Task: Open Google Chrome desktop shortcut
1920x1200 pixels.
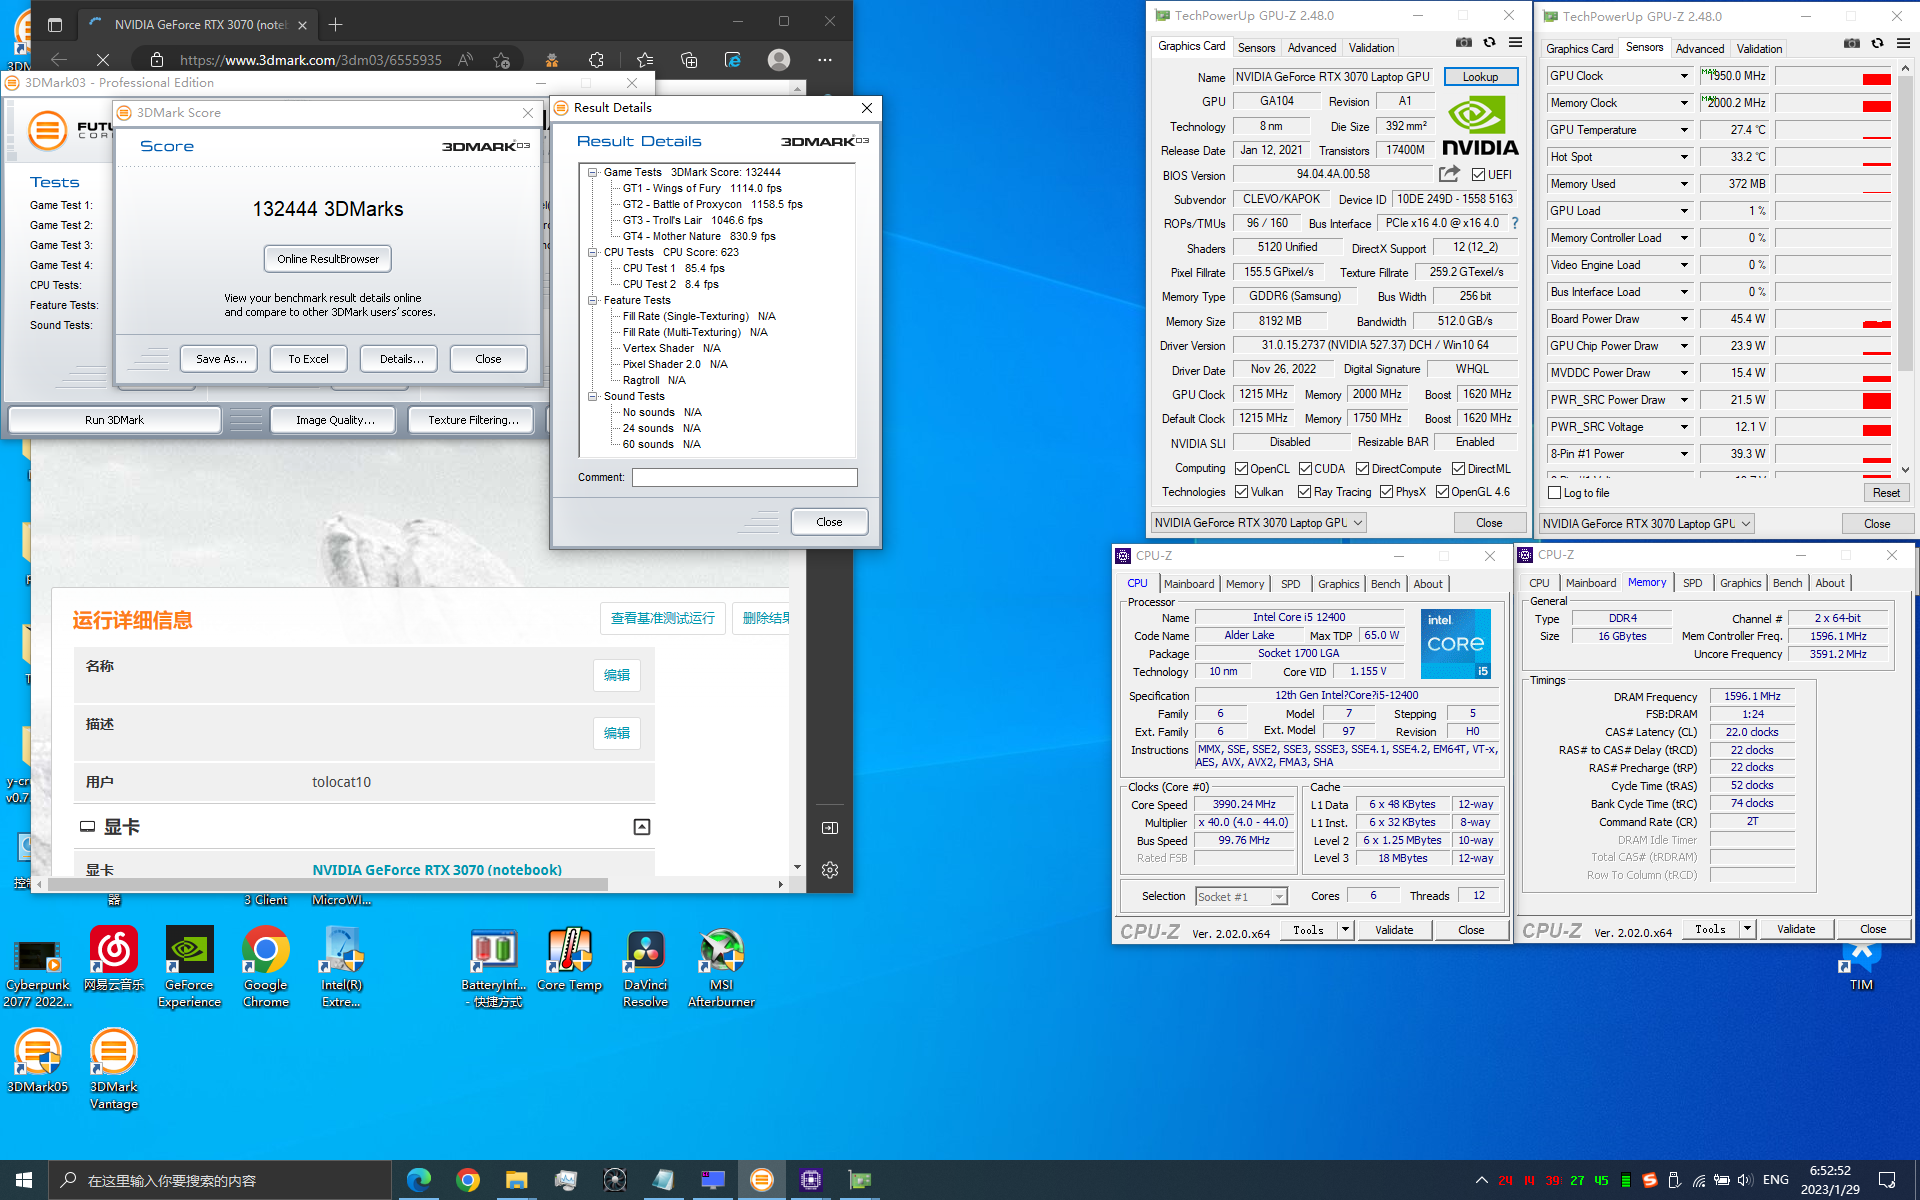Action: [265, 968]
